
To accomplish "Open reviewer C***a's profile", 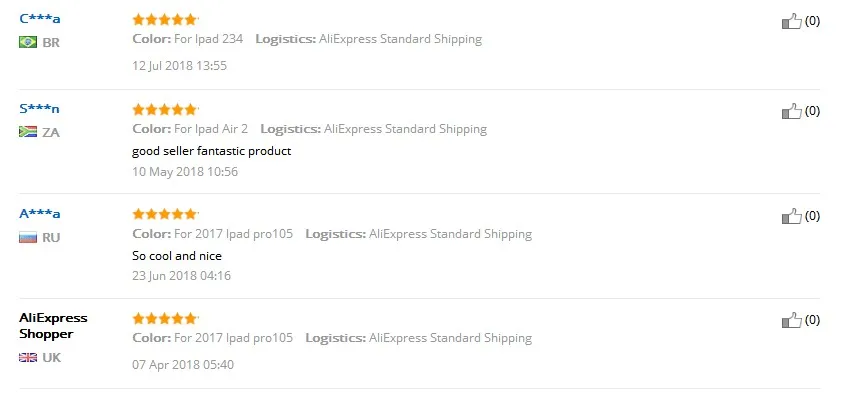I will pyautogui.click(x=39, y=19).
